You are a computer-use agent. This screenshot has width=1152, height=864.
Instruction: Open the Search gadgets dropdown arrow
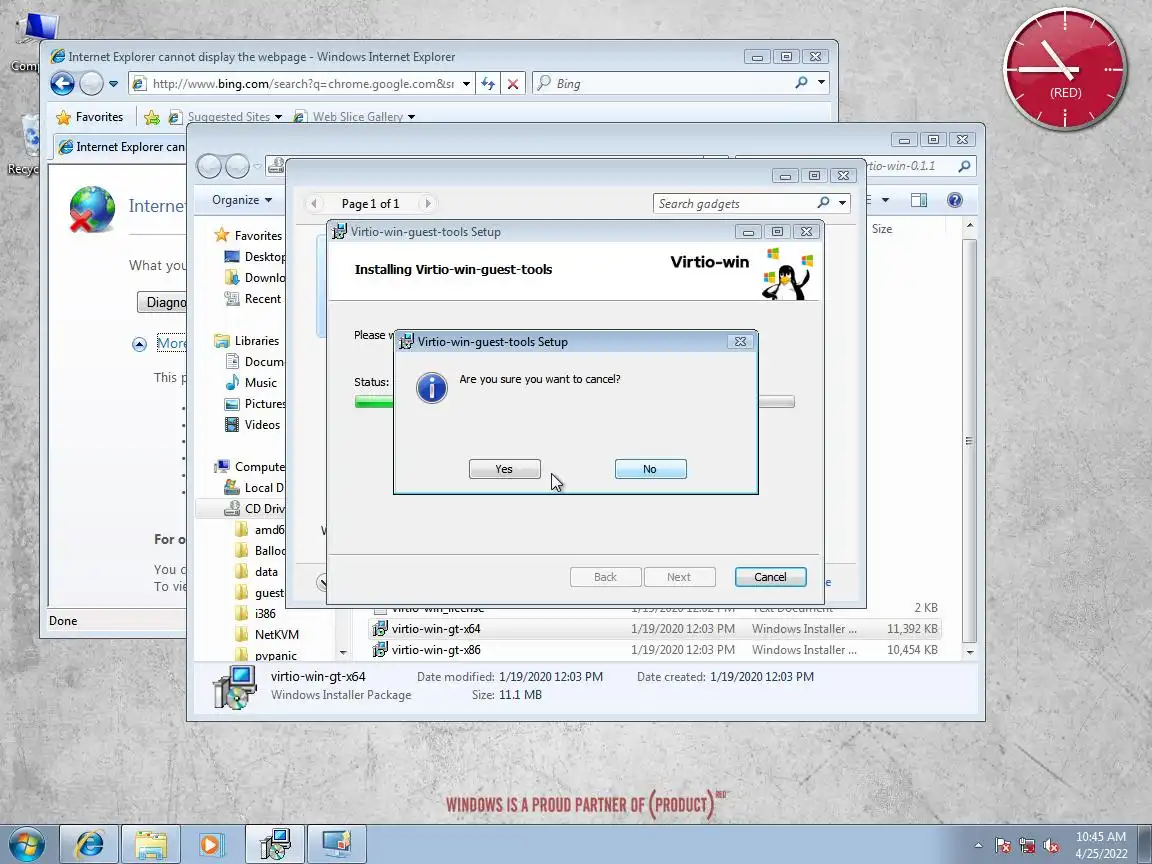coord(843,204)
